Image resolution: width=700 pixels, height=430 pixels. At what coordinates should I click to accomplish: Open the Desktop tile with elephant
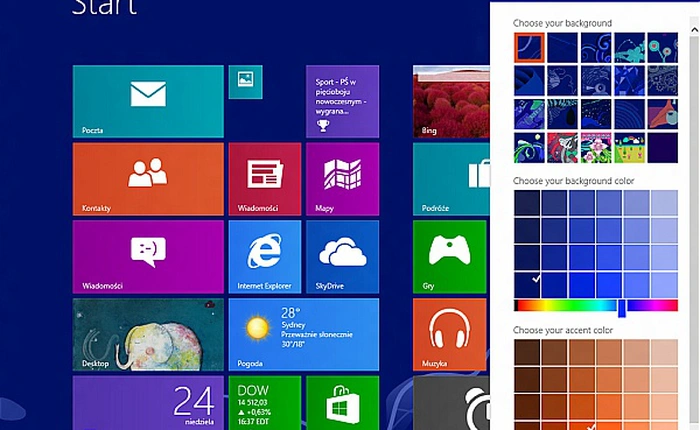148,334
